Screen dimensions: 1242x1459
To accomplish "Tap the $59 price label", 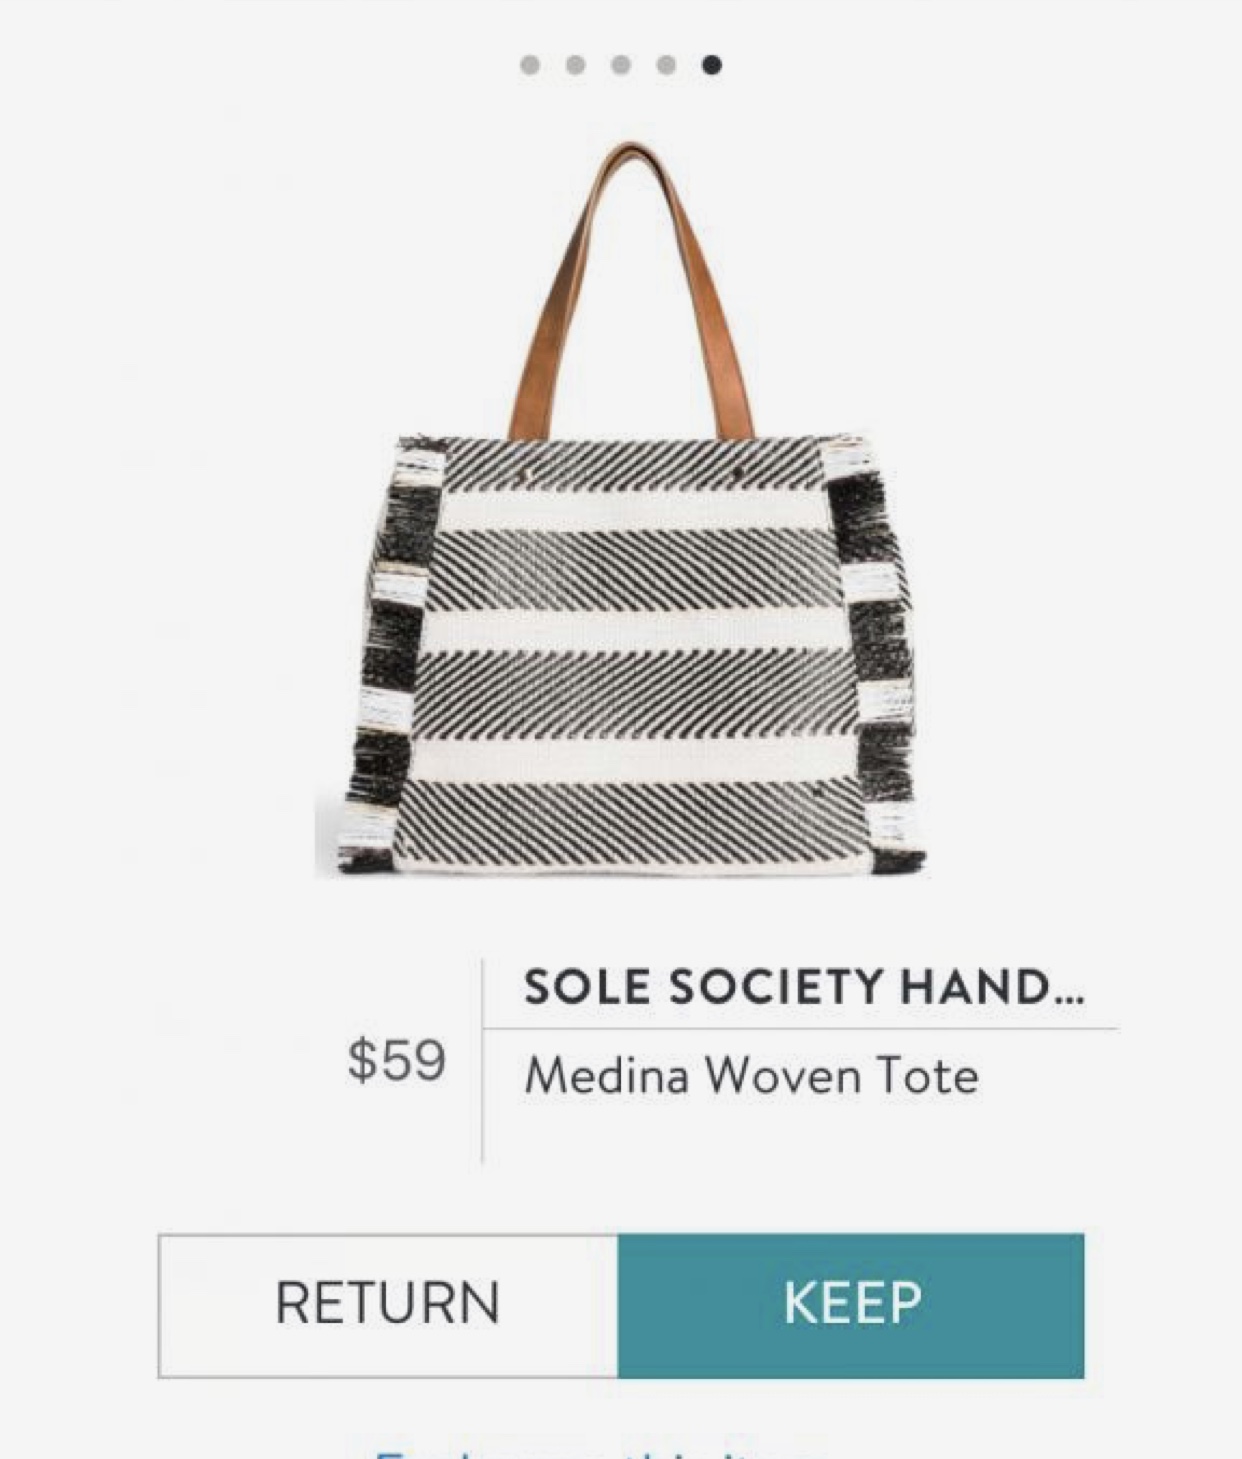I will (396, 1060).
